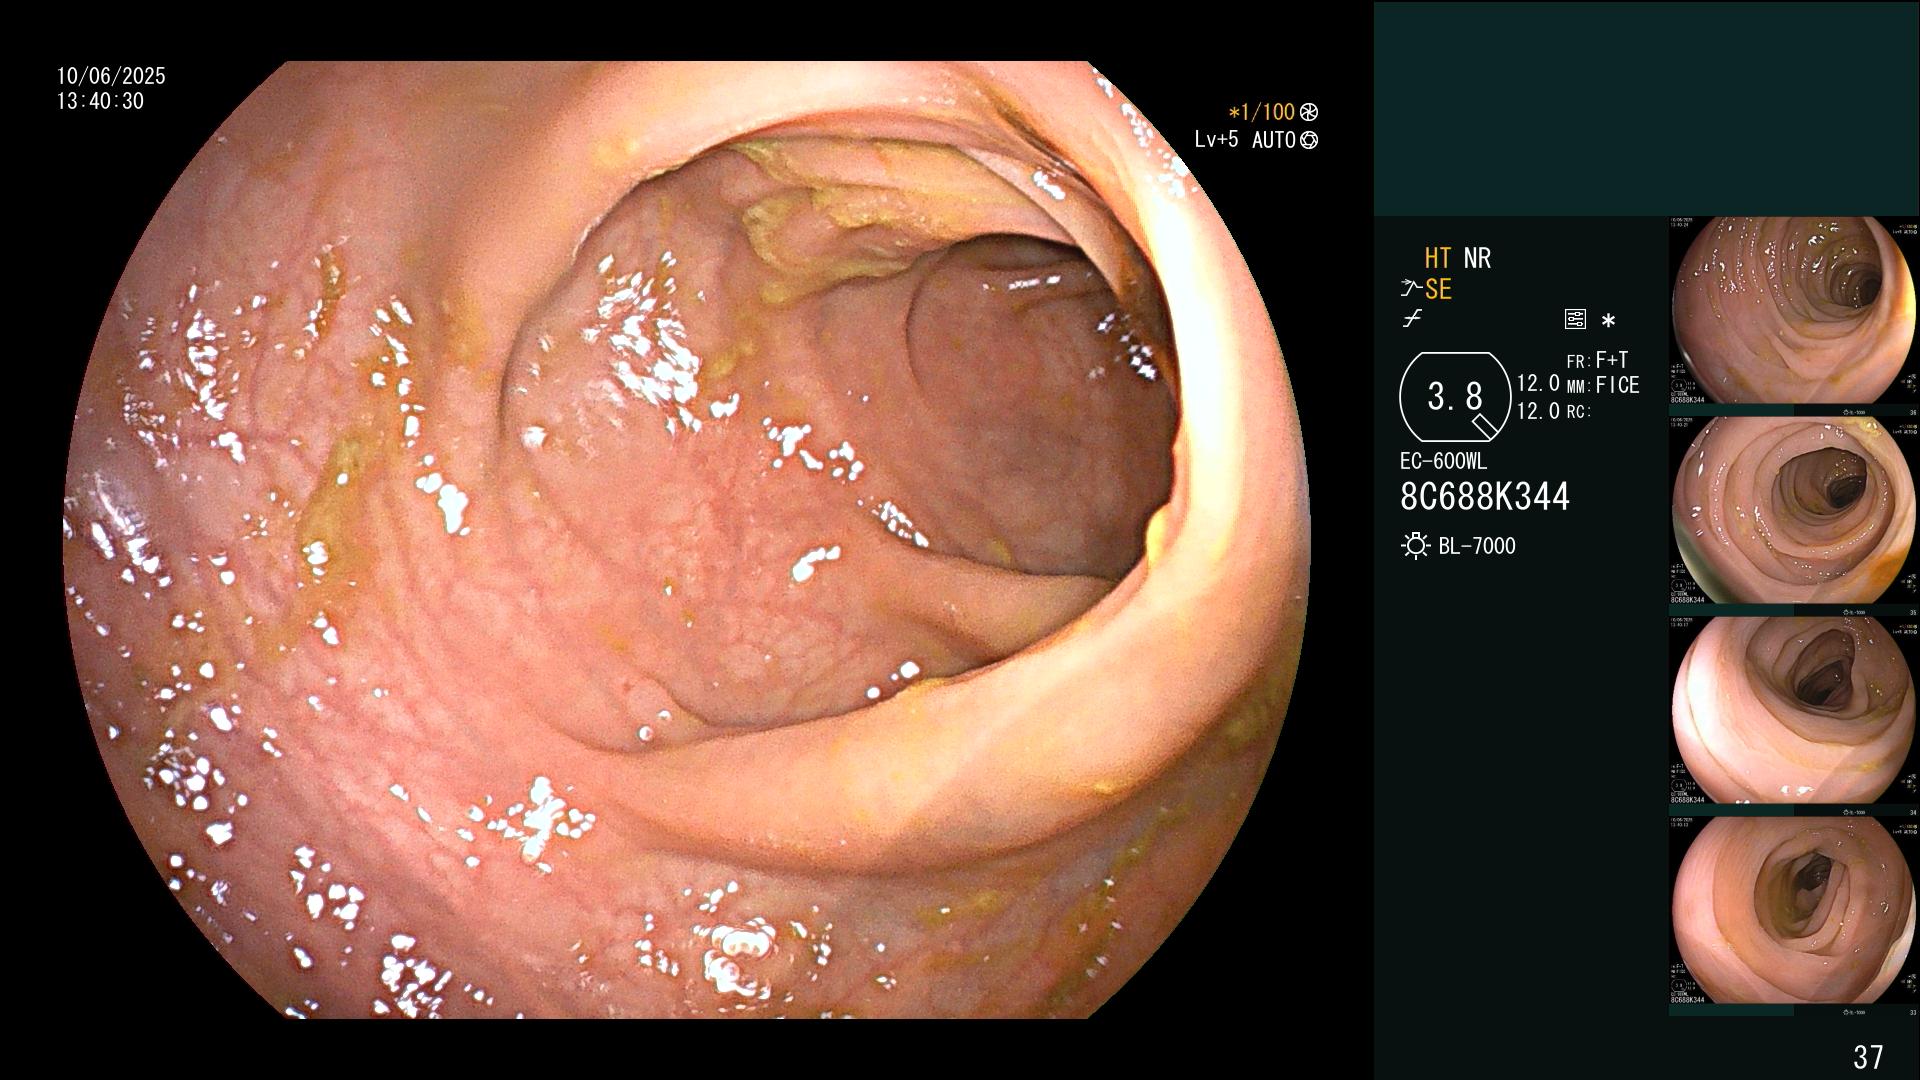Click the light source label BL-7000
This screenshot has width=1920, height=1080.
click(1477, 546)
